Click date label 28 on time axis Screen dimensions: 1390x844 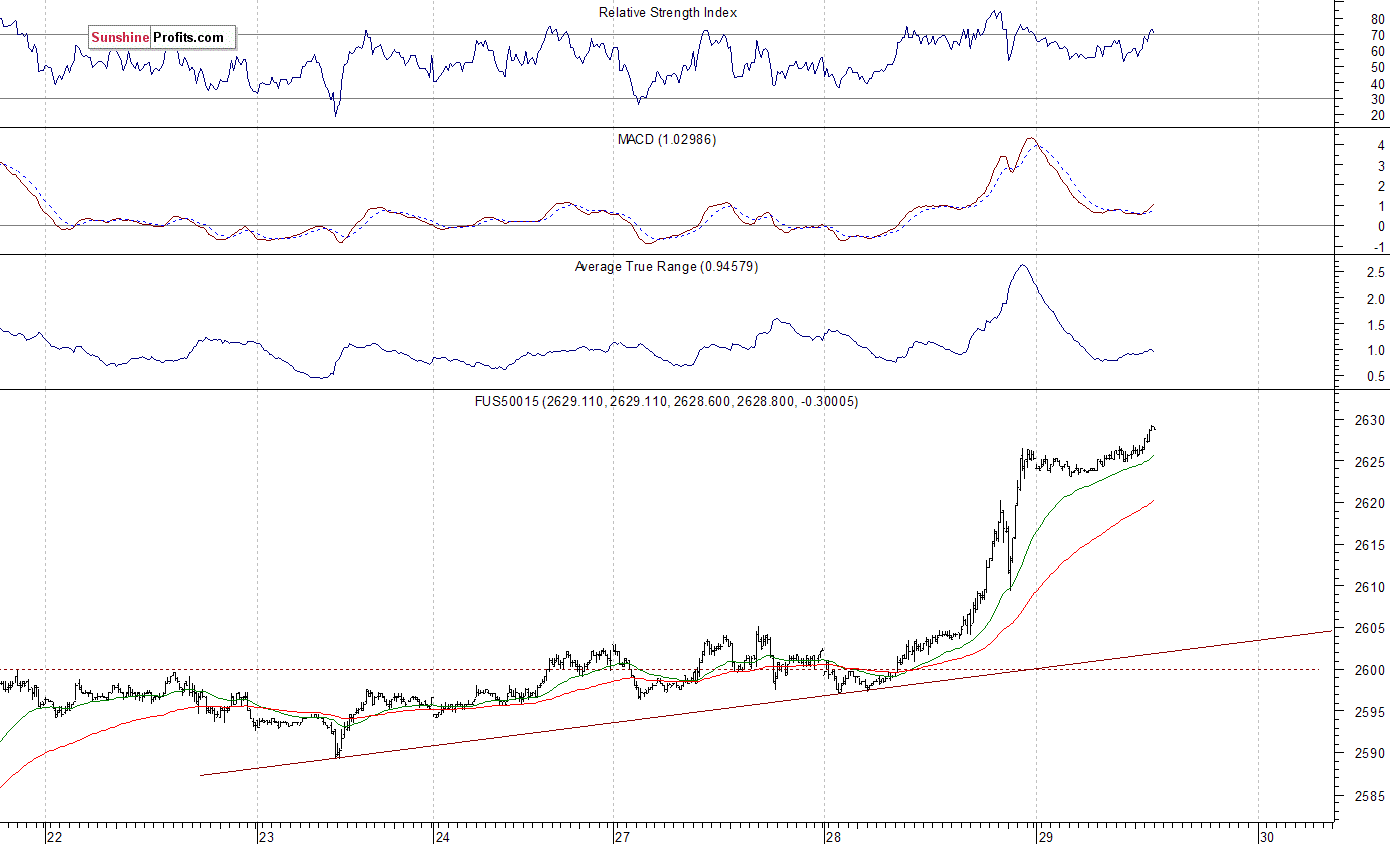point(832,835)
